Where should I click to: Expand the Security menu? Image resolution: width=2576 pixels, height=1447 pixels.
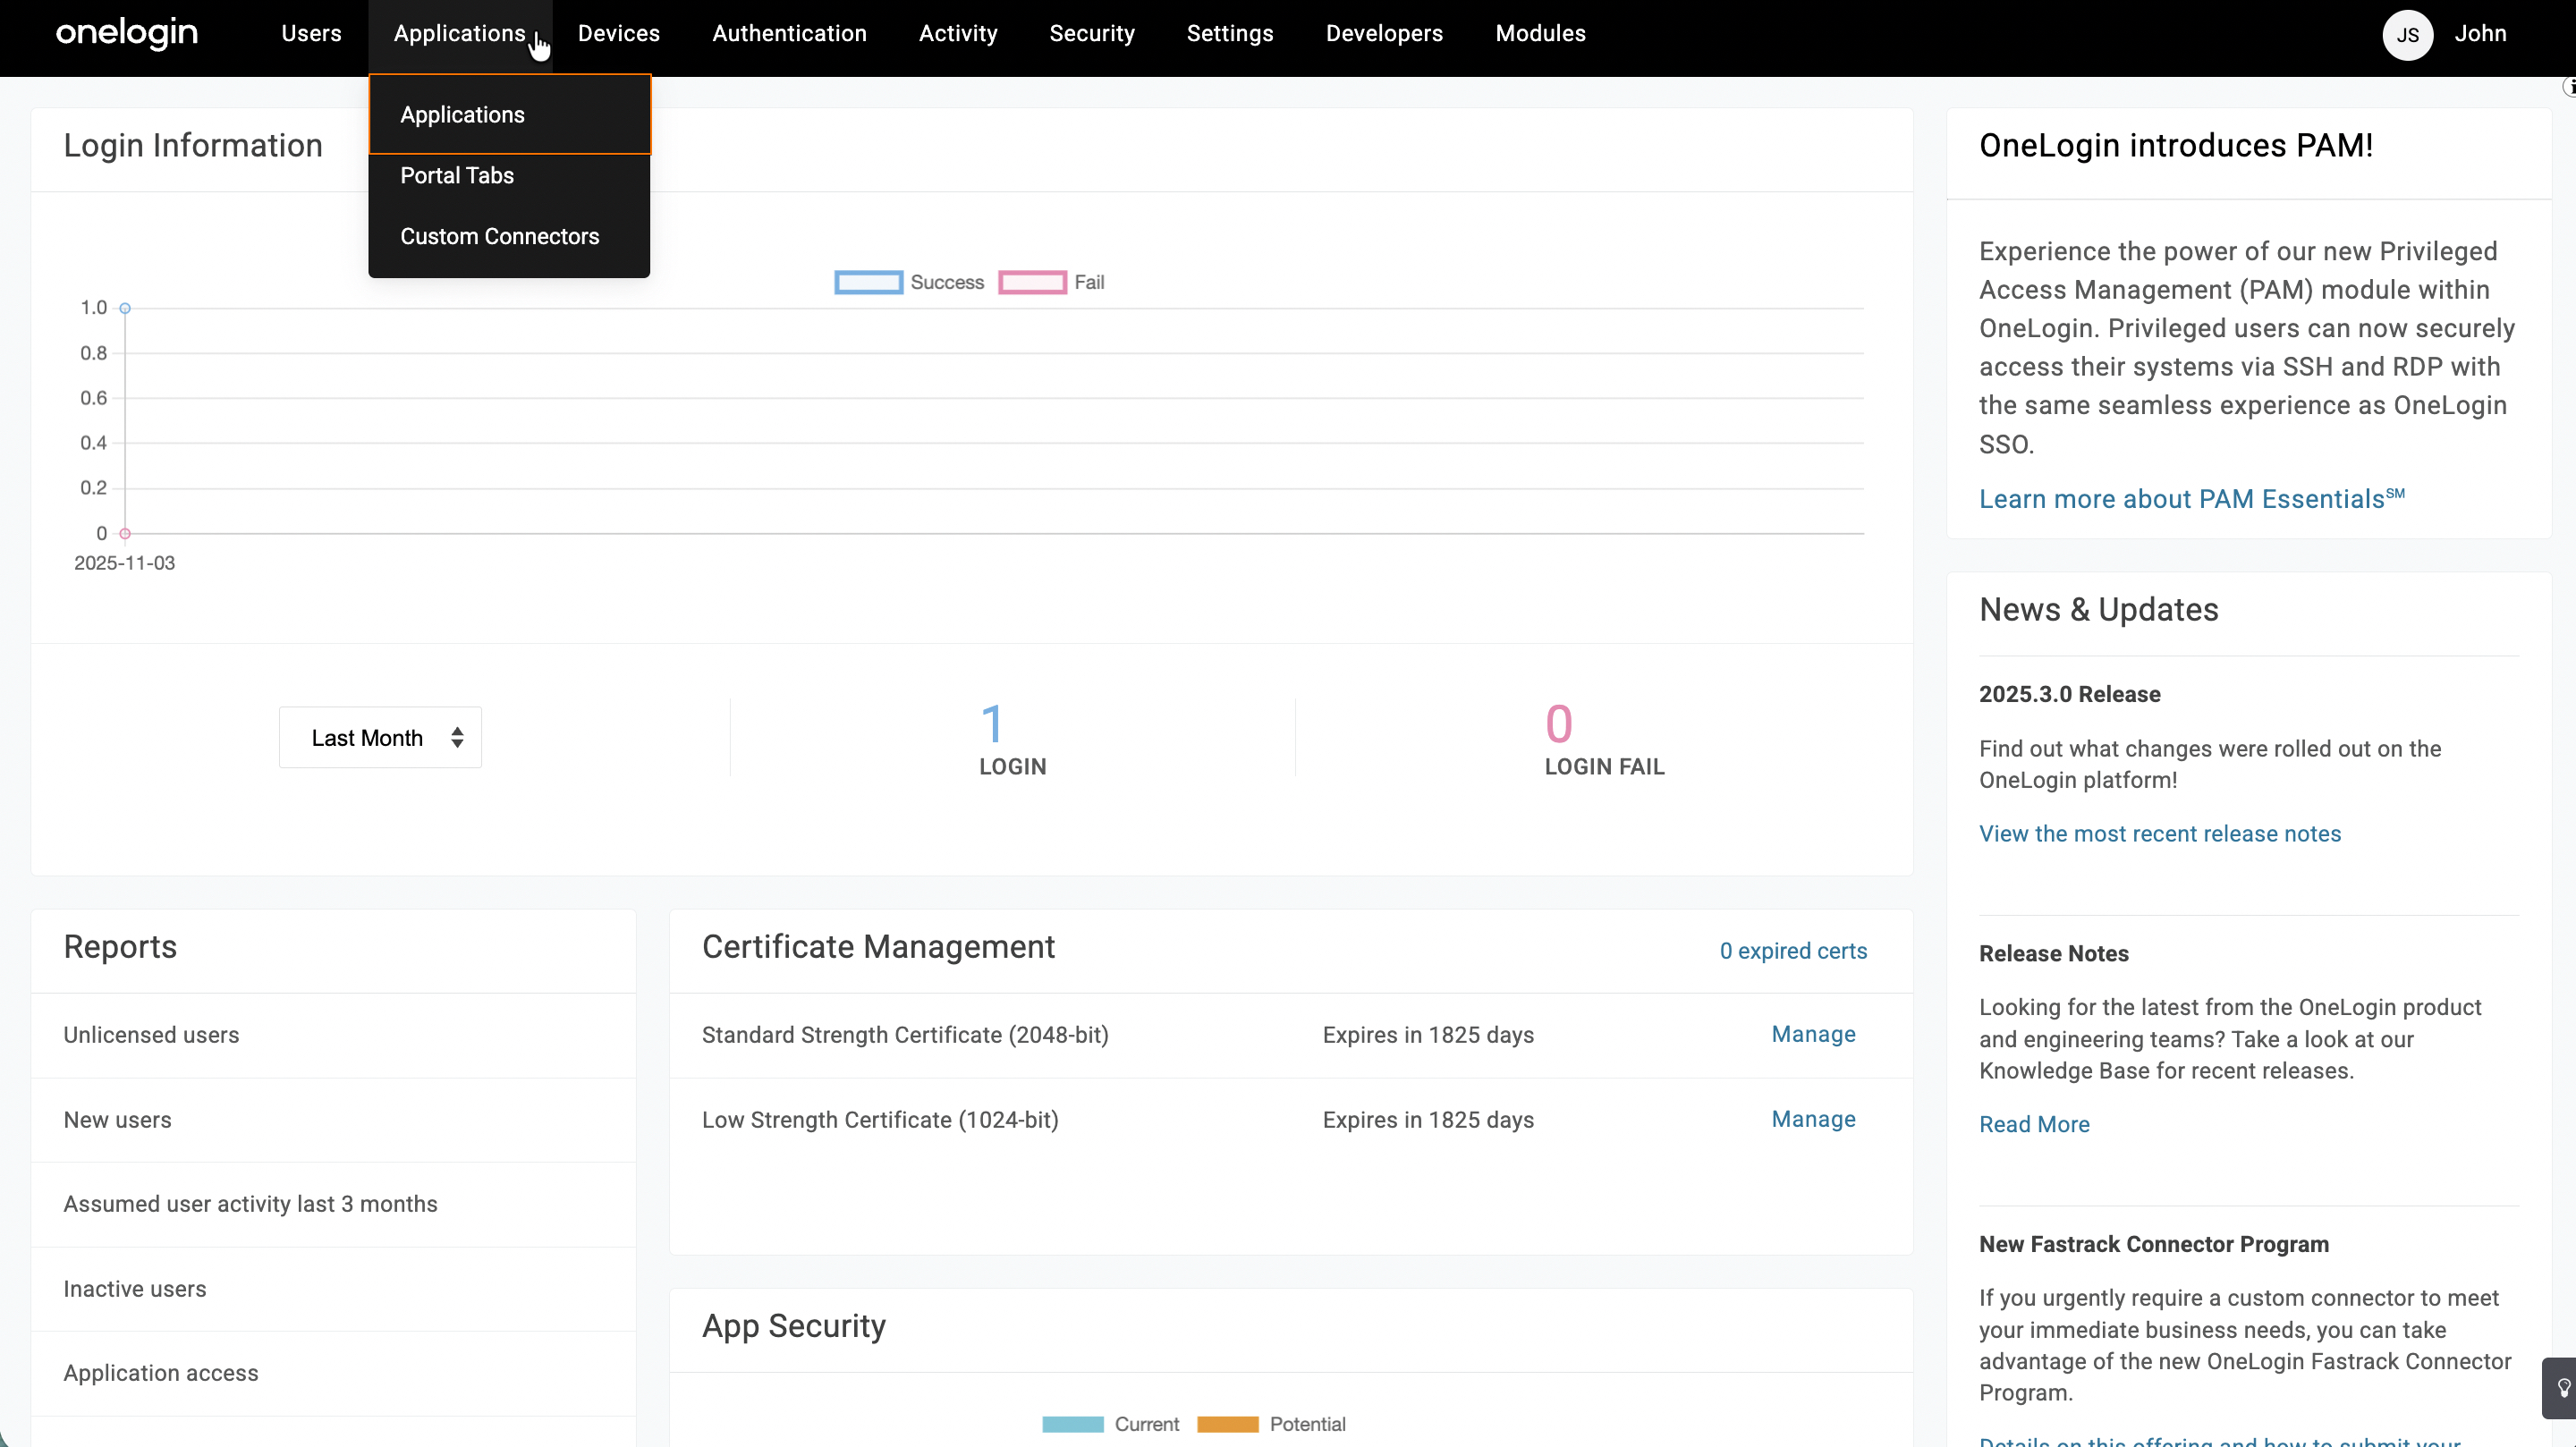(1091, 34)
